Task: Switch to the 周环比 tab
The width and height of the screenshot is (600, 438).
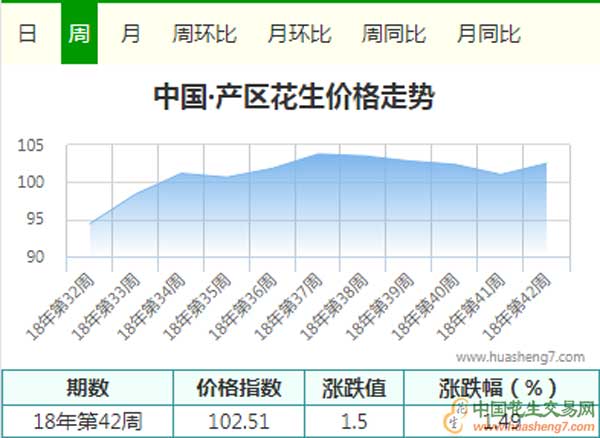Action: point(204,33)
